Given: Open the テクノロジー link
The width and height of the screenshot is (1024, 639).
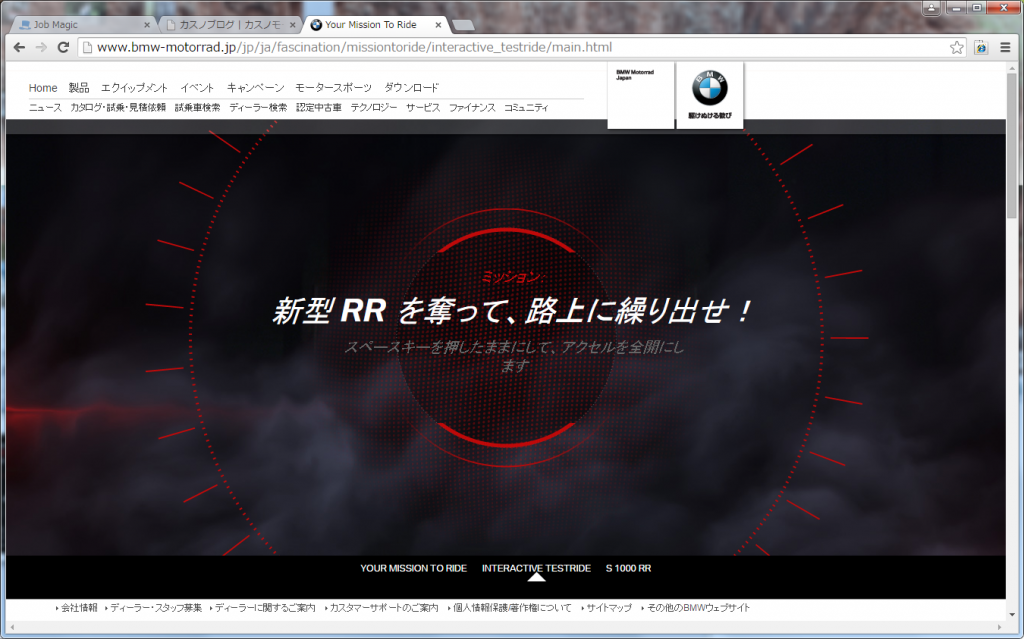Looking at the screenshot, I should click(x=374, y=108).
